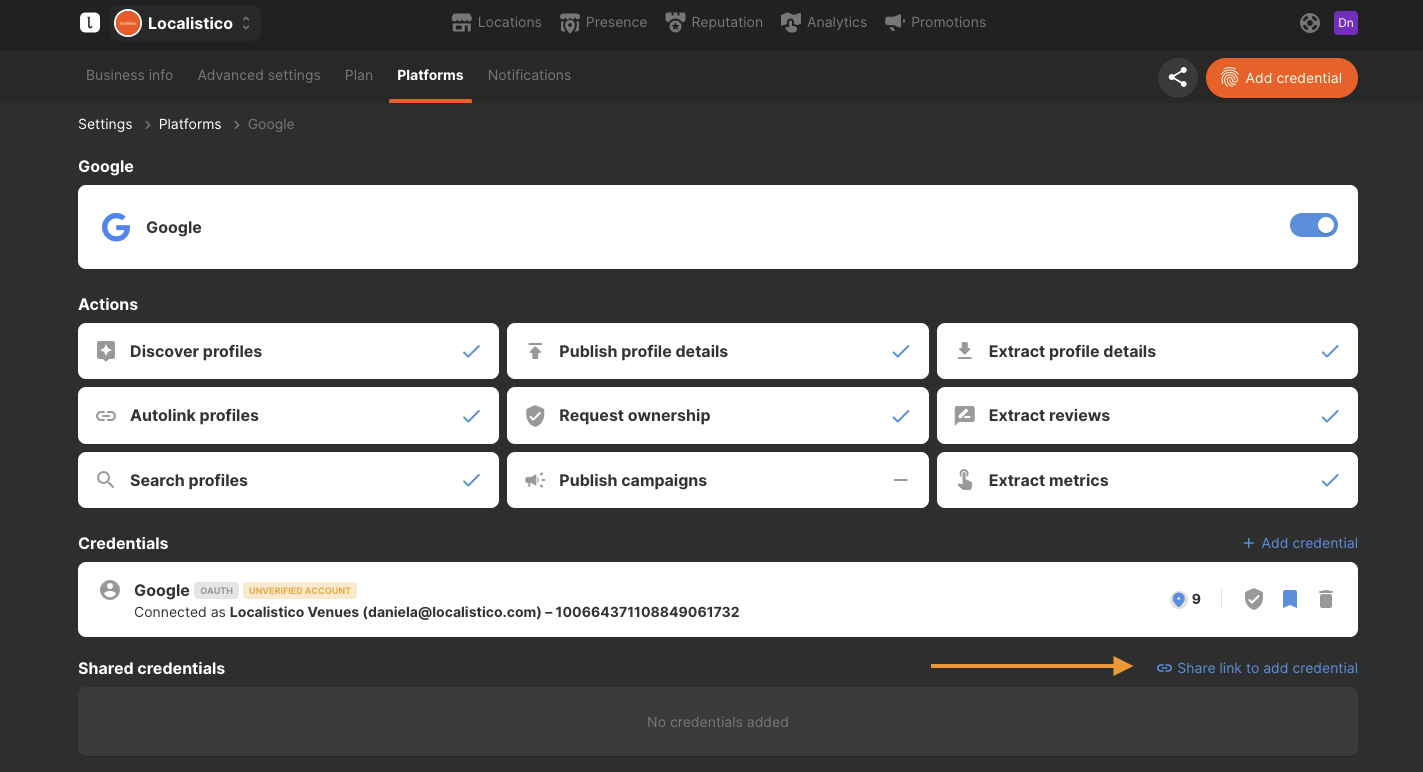Toggle the Autolink profiles checkmark
Screen dimensions: 1423x772
(x=471, y=416)
